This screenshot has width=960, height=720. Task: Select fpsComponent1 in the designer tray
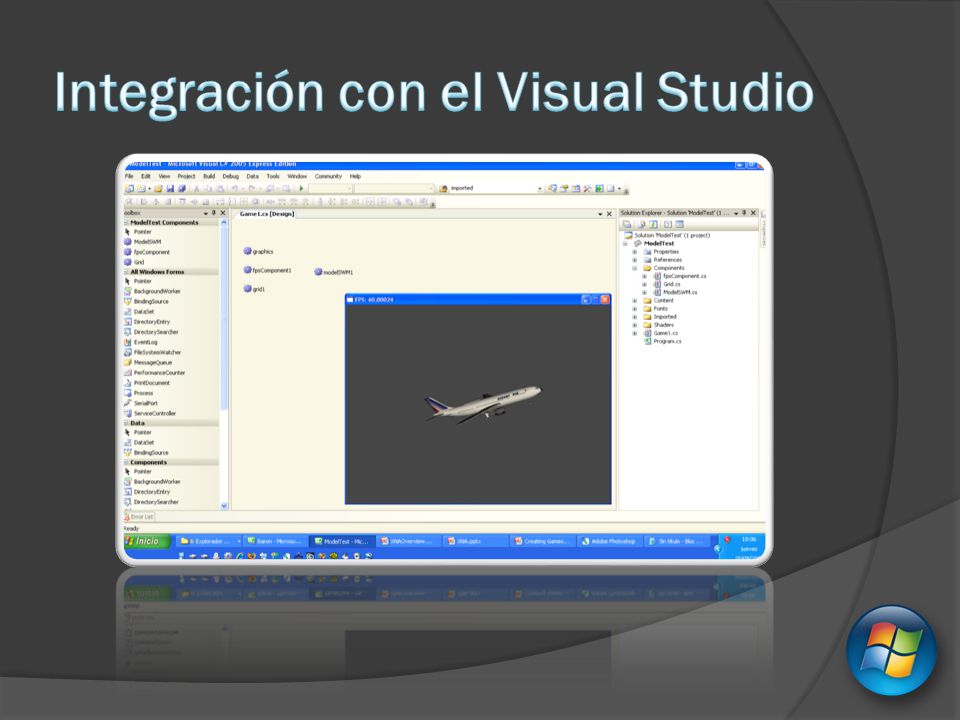(268, 270)
